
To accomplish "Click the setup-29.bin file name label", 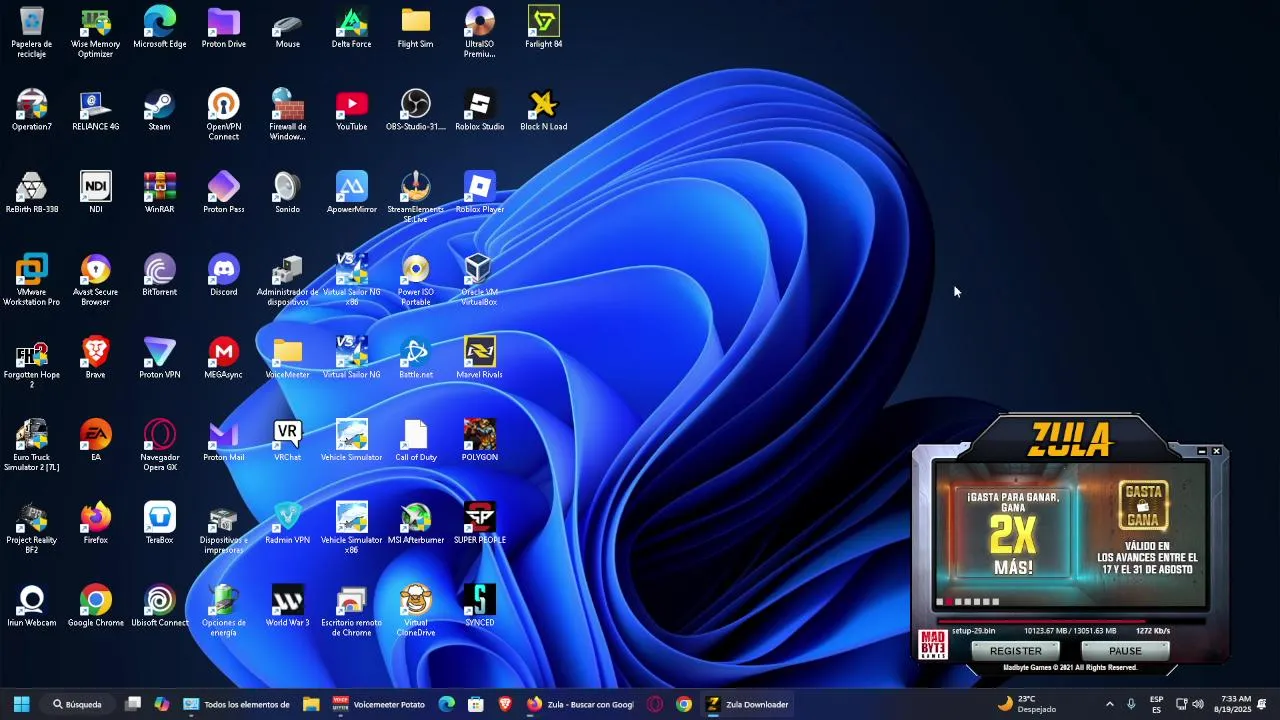I will [x=973, y=631].
